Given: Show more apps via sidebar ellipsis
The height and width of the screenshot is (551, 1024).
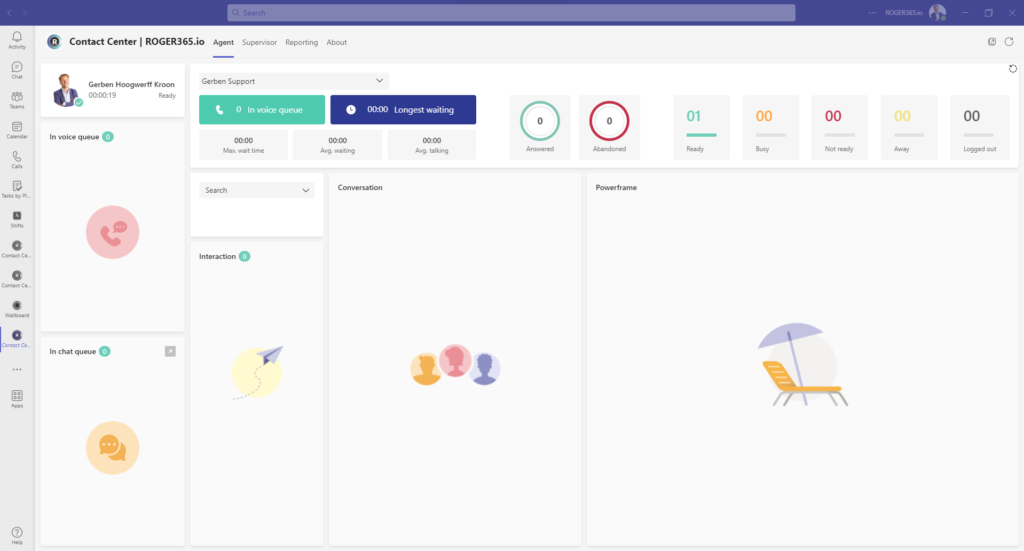Looking at the screenshot, I should point(17,369).
